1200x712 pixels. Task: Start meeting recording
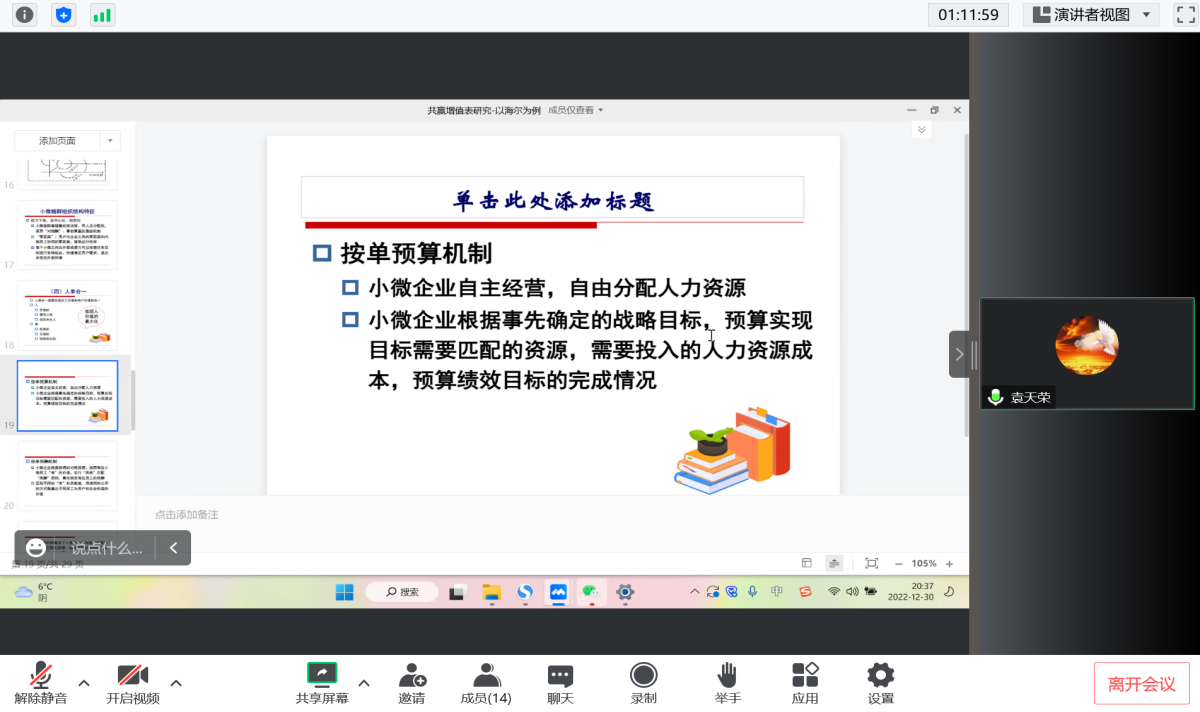click(x=643, y=683)
